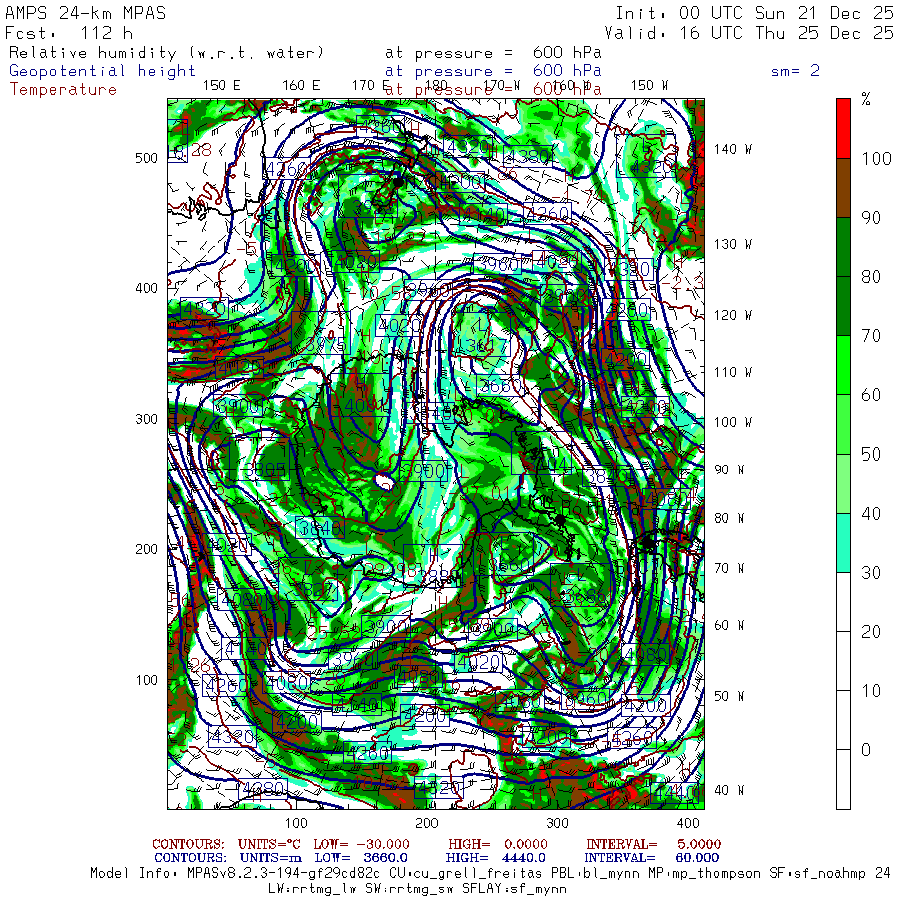Image resolution: width=900 pixels, height=900 pixels.
Task: Click the '140 W' longitude label
Action: (733, 149)
